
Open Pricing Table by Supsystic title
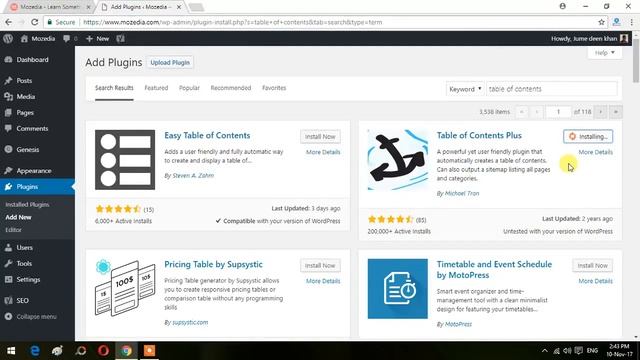213,264
